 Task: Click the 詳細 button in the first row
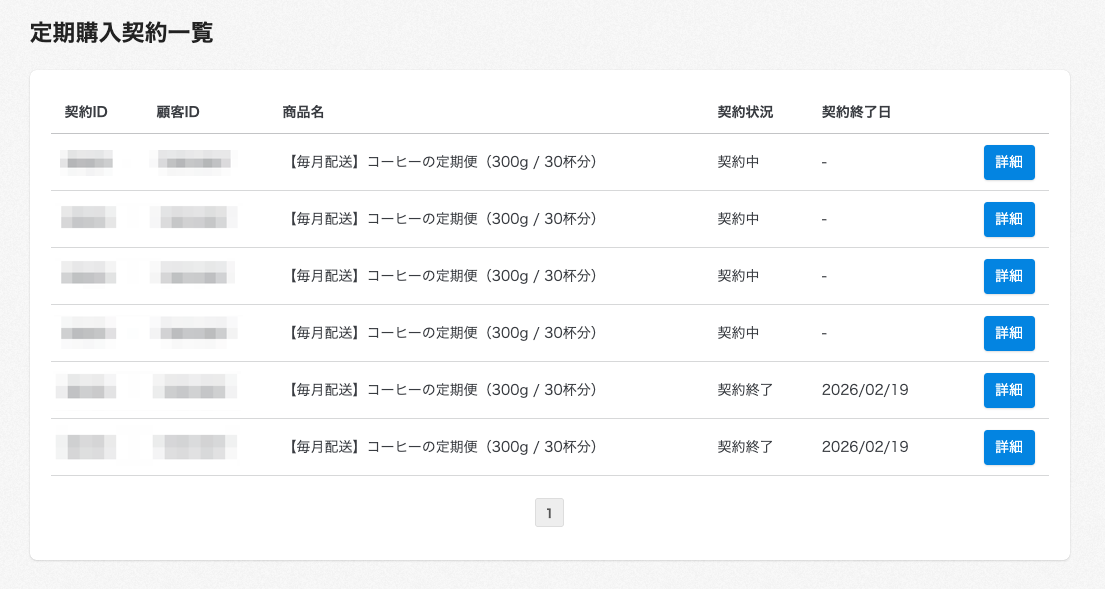pos(1008,162)
